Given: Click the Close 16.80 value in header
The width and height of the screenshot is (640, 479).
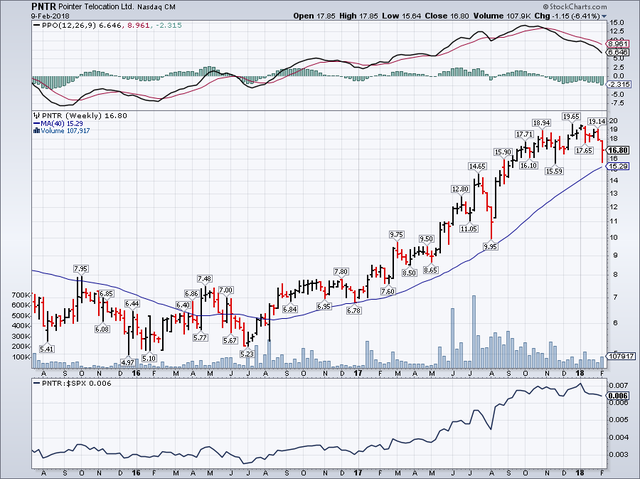Looking at the screenshot, I should click(447, 16).
